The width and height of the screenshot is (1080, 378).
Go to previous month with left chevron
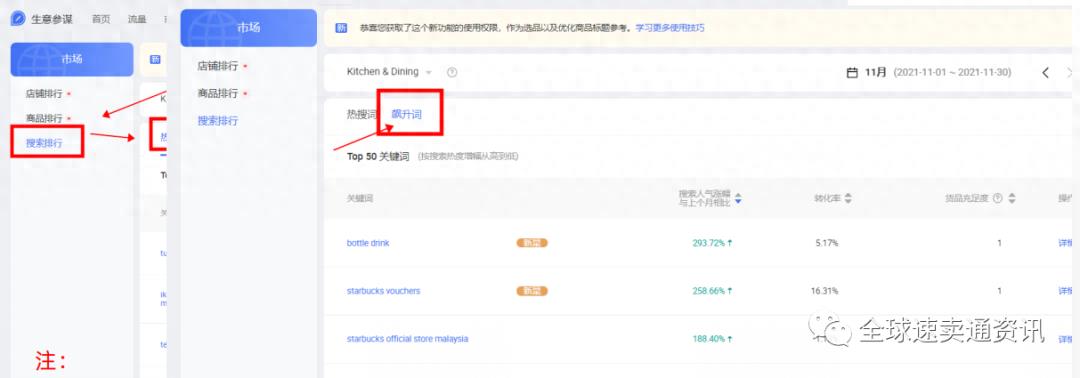(x=1046, y=72)
